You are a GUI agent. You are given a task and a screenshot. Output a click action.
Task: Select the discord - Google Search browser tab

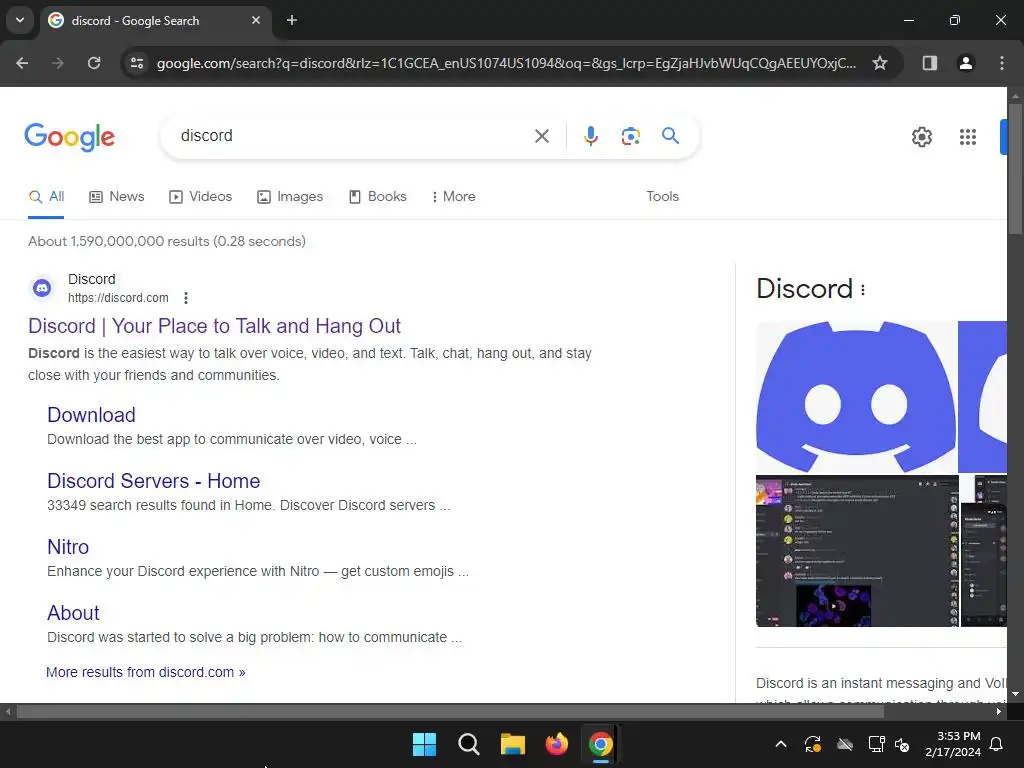point(155,20)
